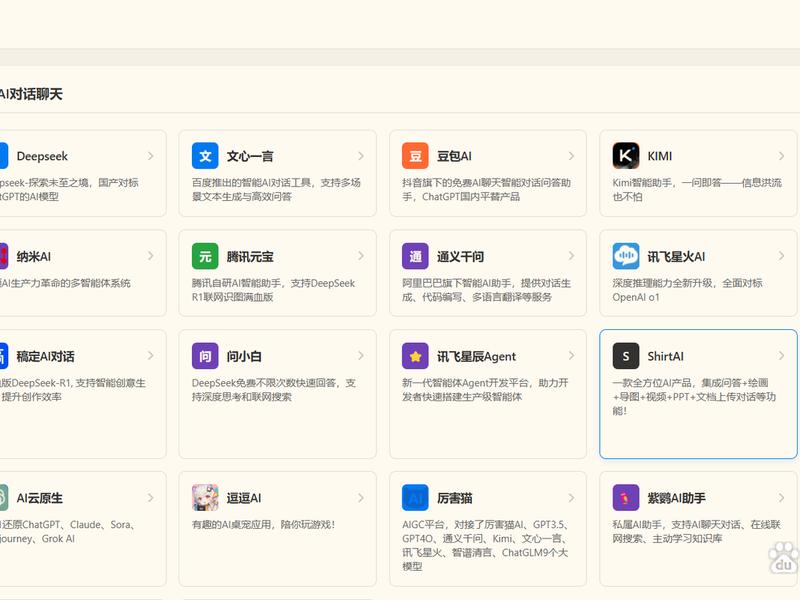Click description '一款全方位AI产品'
Image resolution: width=800 pixels, height=600 pixels.
click(694, 396)
